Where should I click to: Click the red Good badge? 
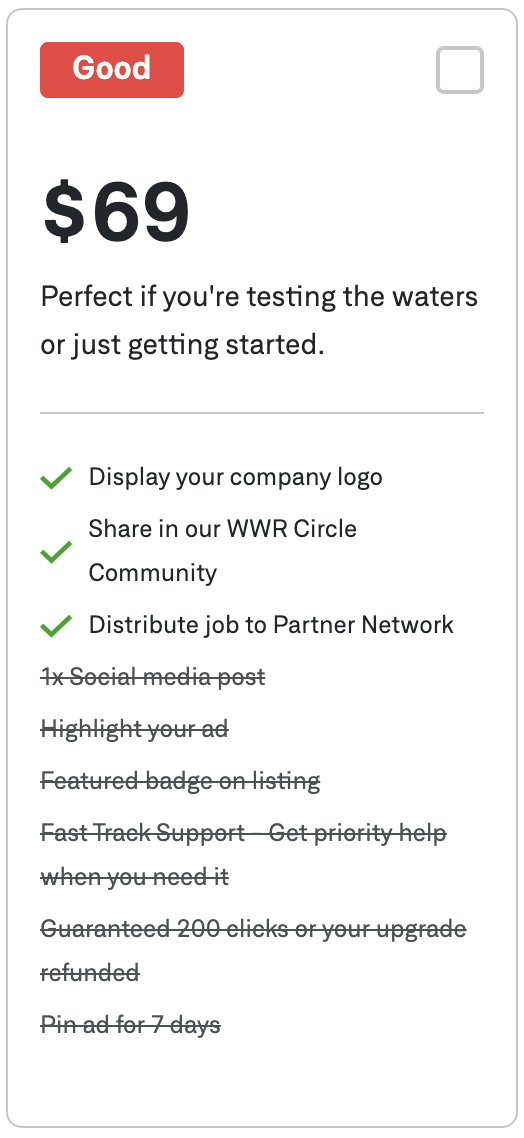112,70
